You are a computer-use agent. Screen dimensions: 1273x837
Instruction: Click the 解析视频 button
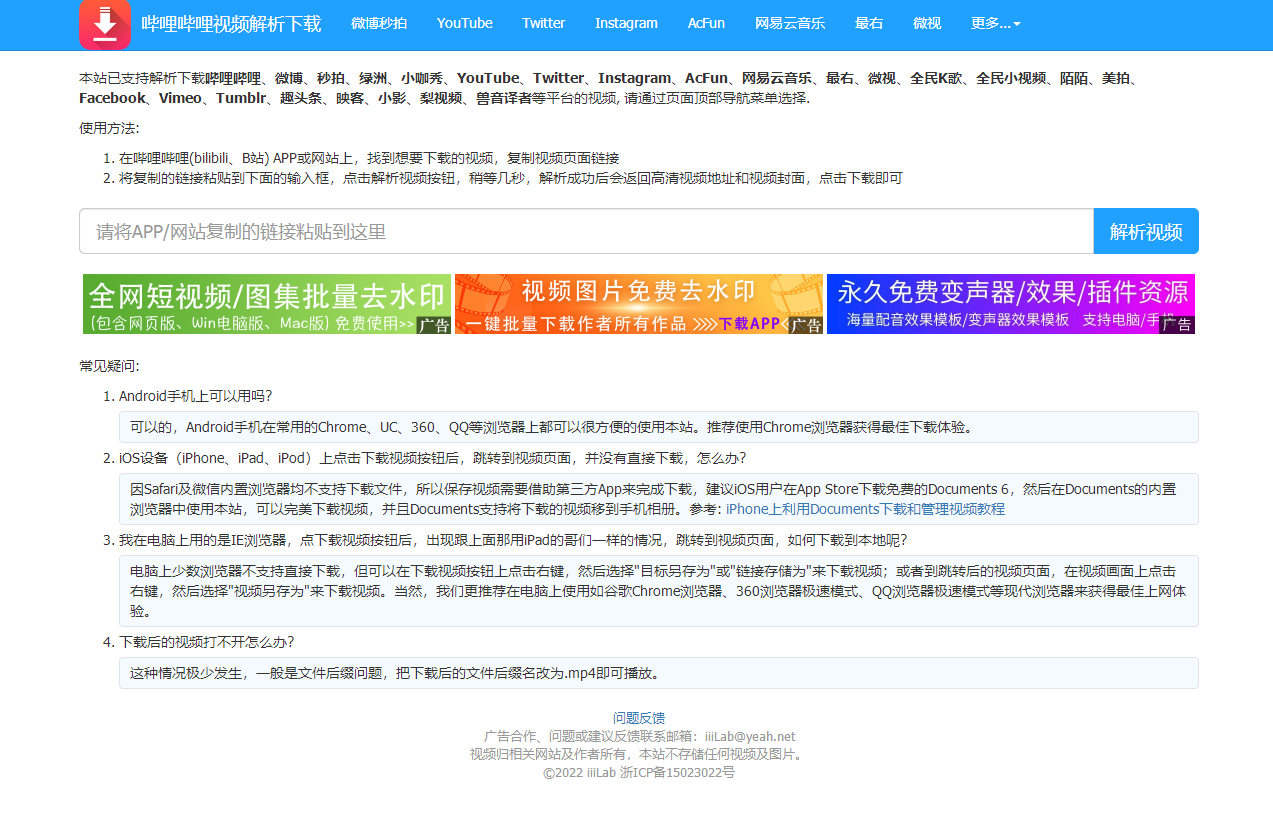coord(1146,231)
